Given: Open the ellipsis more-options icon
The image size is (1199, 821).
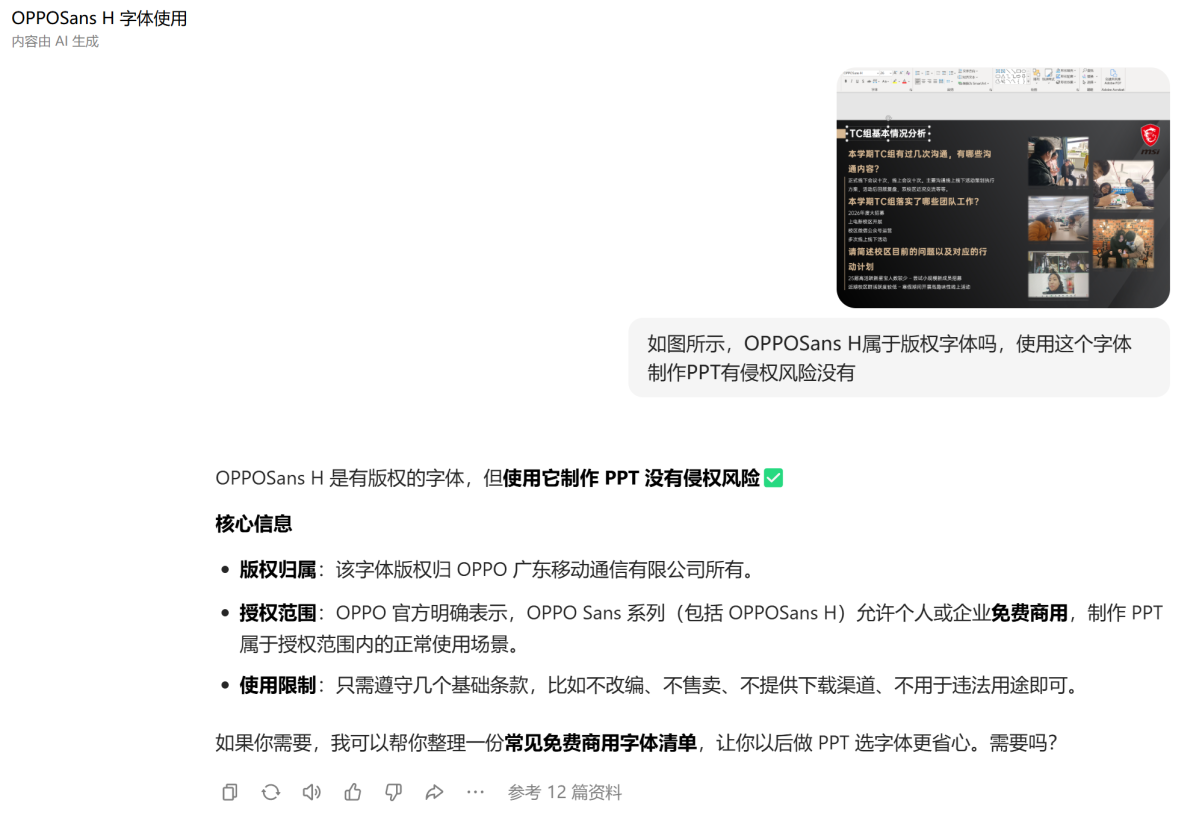Looking at the screenshot, I should (475, 792).
